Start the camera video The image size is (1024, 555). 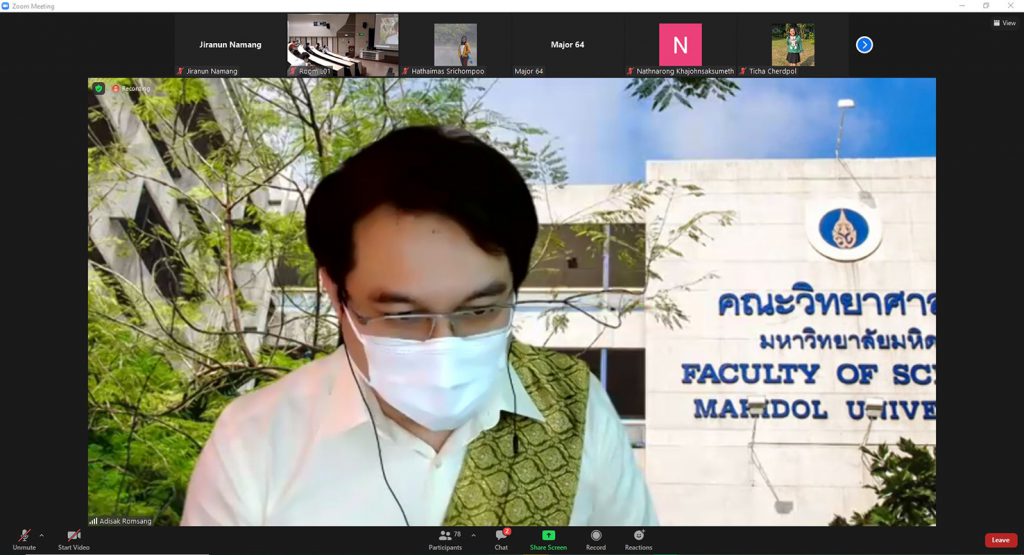[x=73, y=538]
